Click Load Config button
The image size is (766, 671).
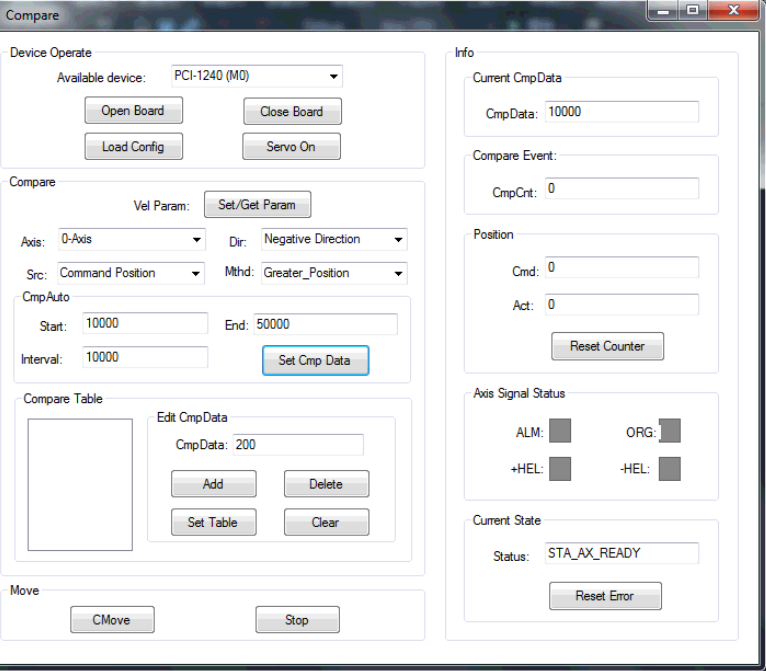(x=133, y=147)
